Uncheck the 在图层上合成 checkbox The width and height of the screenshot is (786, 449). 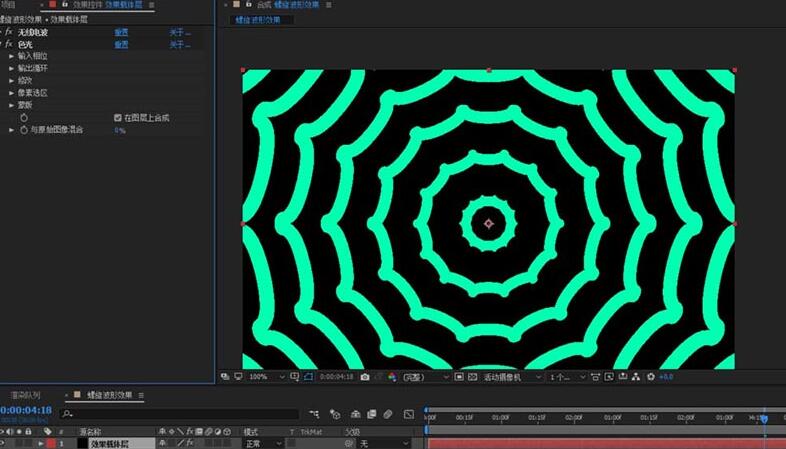click(x=118, y=117)
